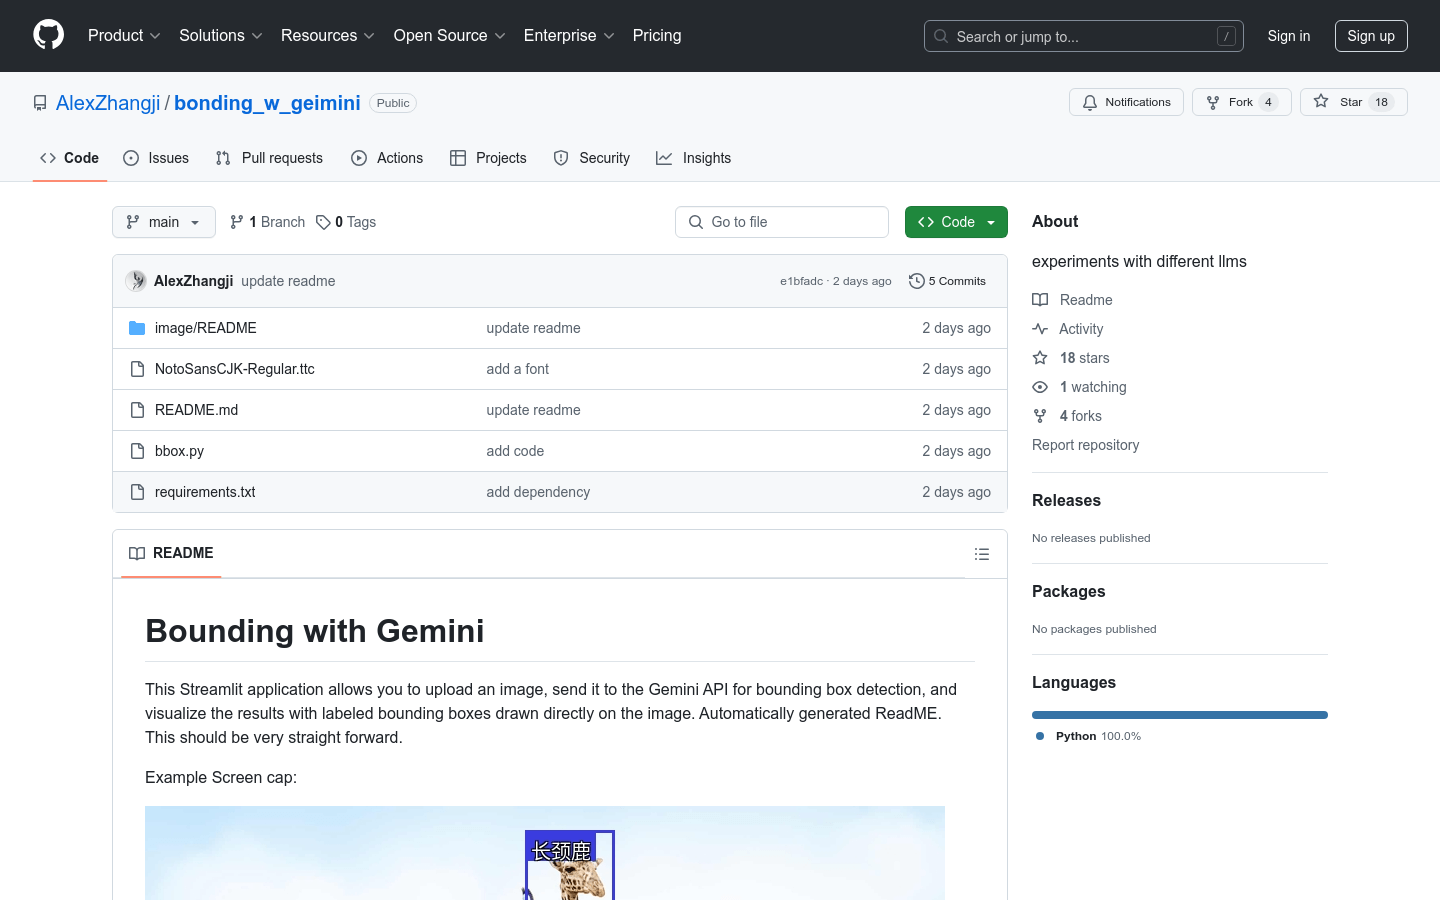1440x900 pixels.
Task: Open the Insights tab
Action: point(694,158)
